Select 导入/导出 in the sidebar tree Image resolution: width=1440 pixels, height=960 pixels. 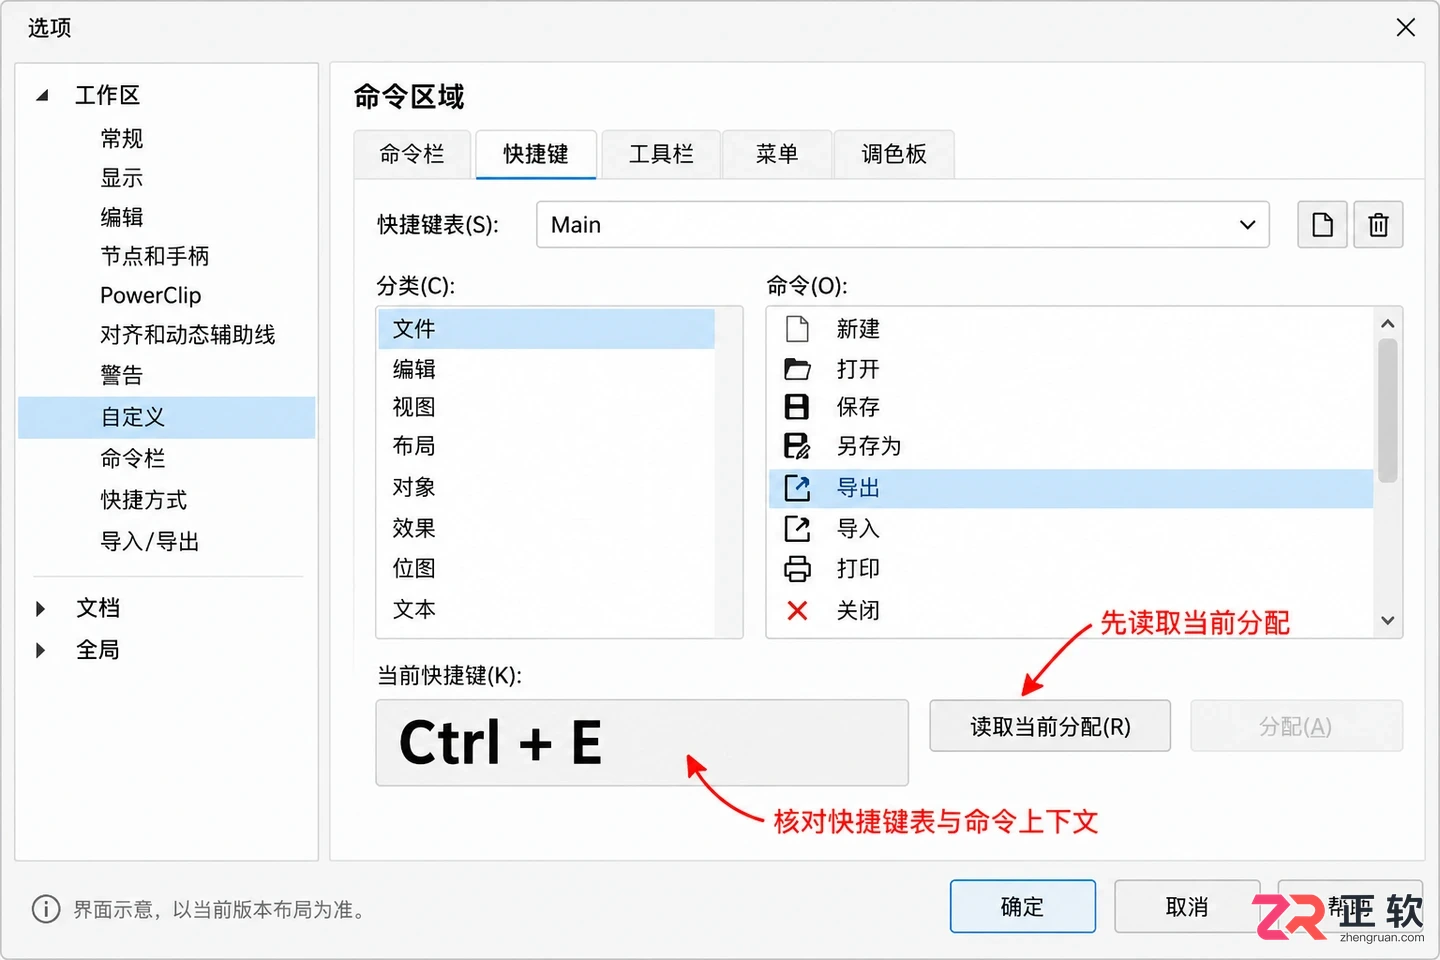tap(150, 541)
